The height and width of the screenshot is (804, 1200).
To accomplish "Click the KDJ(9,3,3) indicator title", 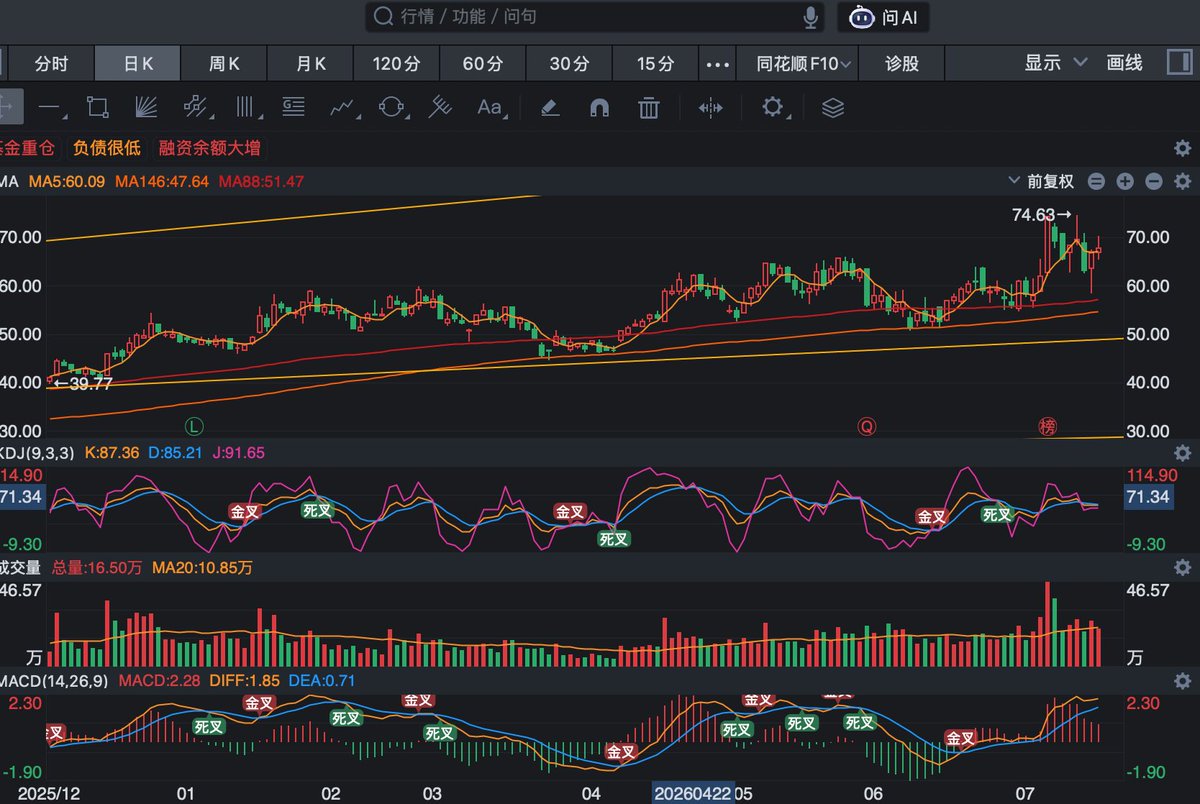I will pyautogui.click(x=37, y=452).
